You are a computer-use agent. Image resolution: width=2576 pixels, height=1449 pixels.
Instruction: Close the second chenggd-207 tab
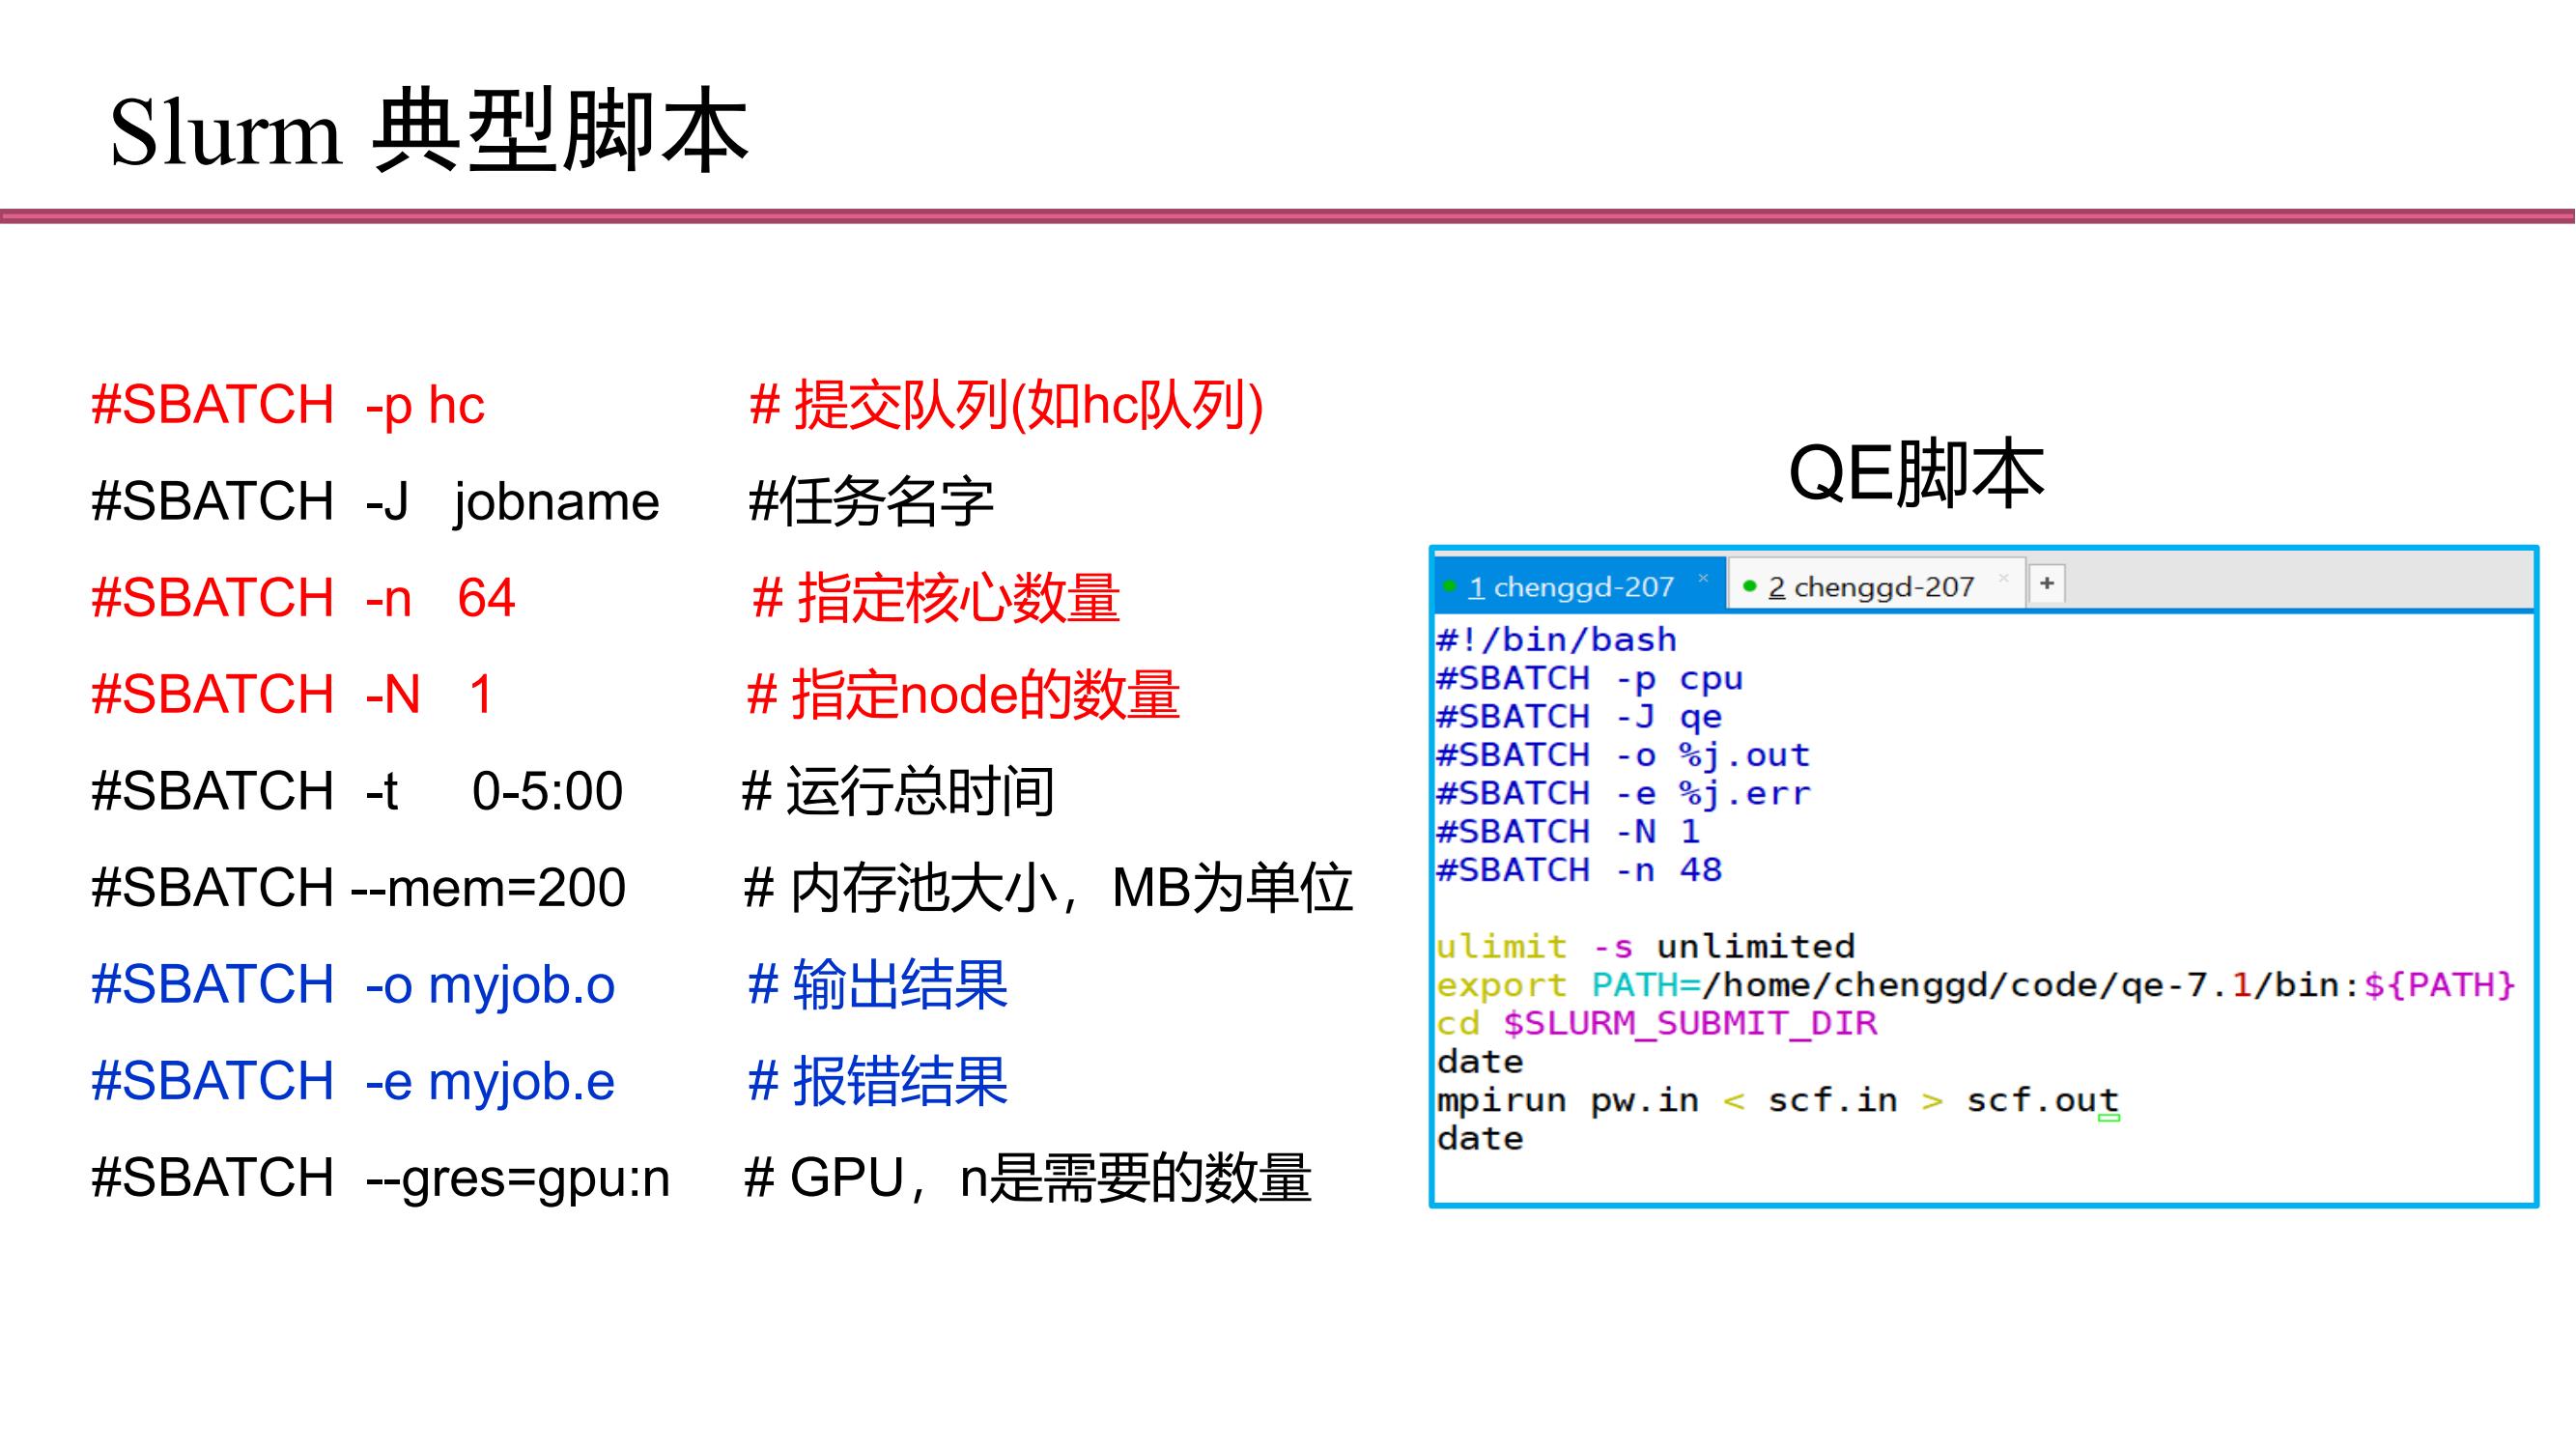(x=2003, y=578)
